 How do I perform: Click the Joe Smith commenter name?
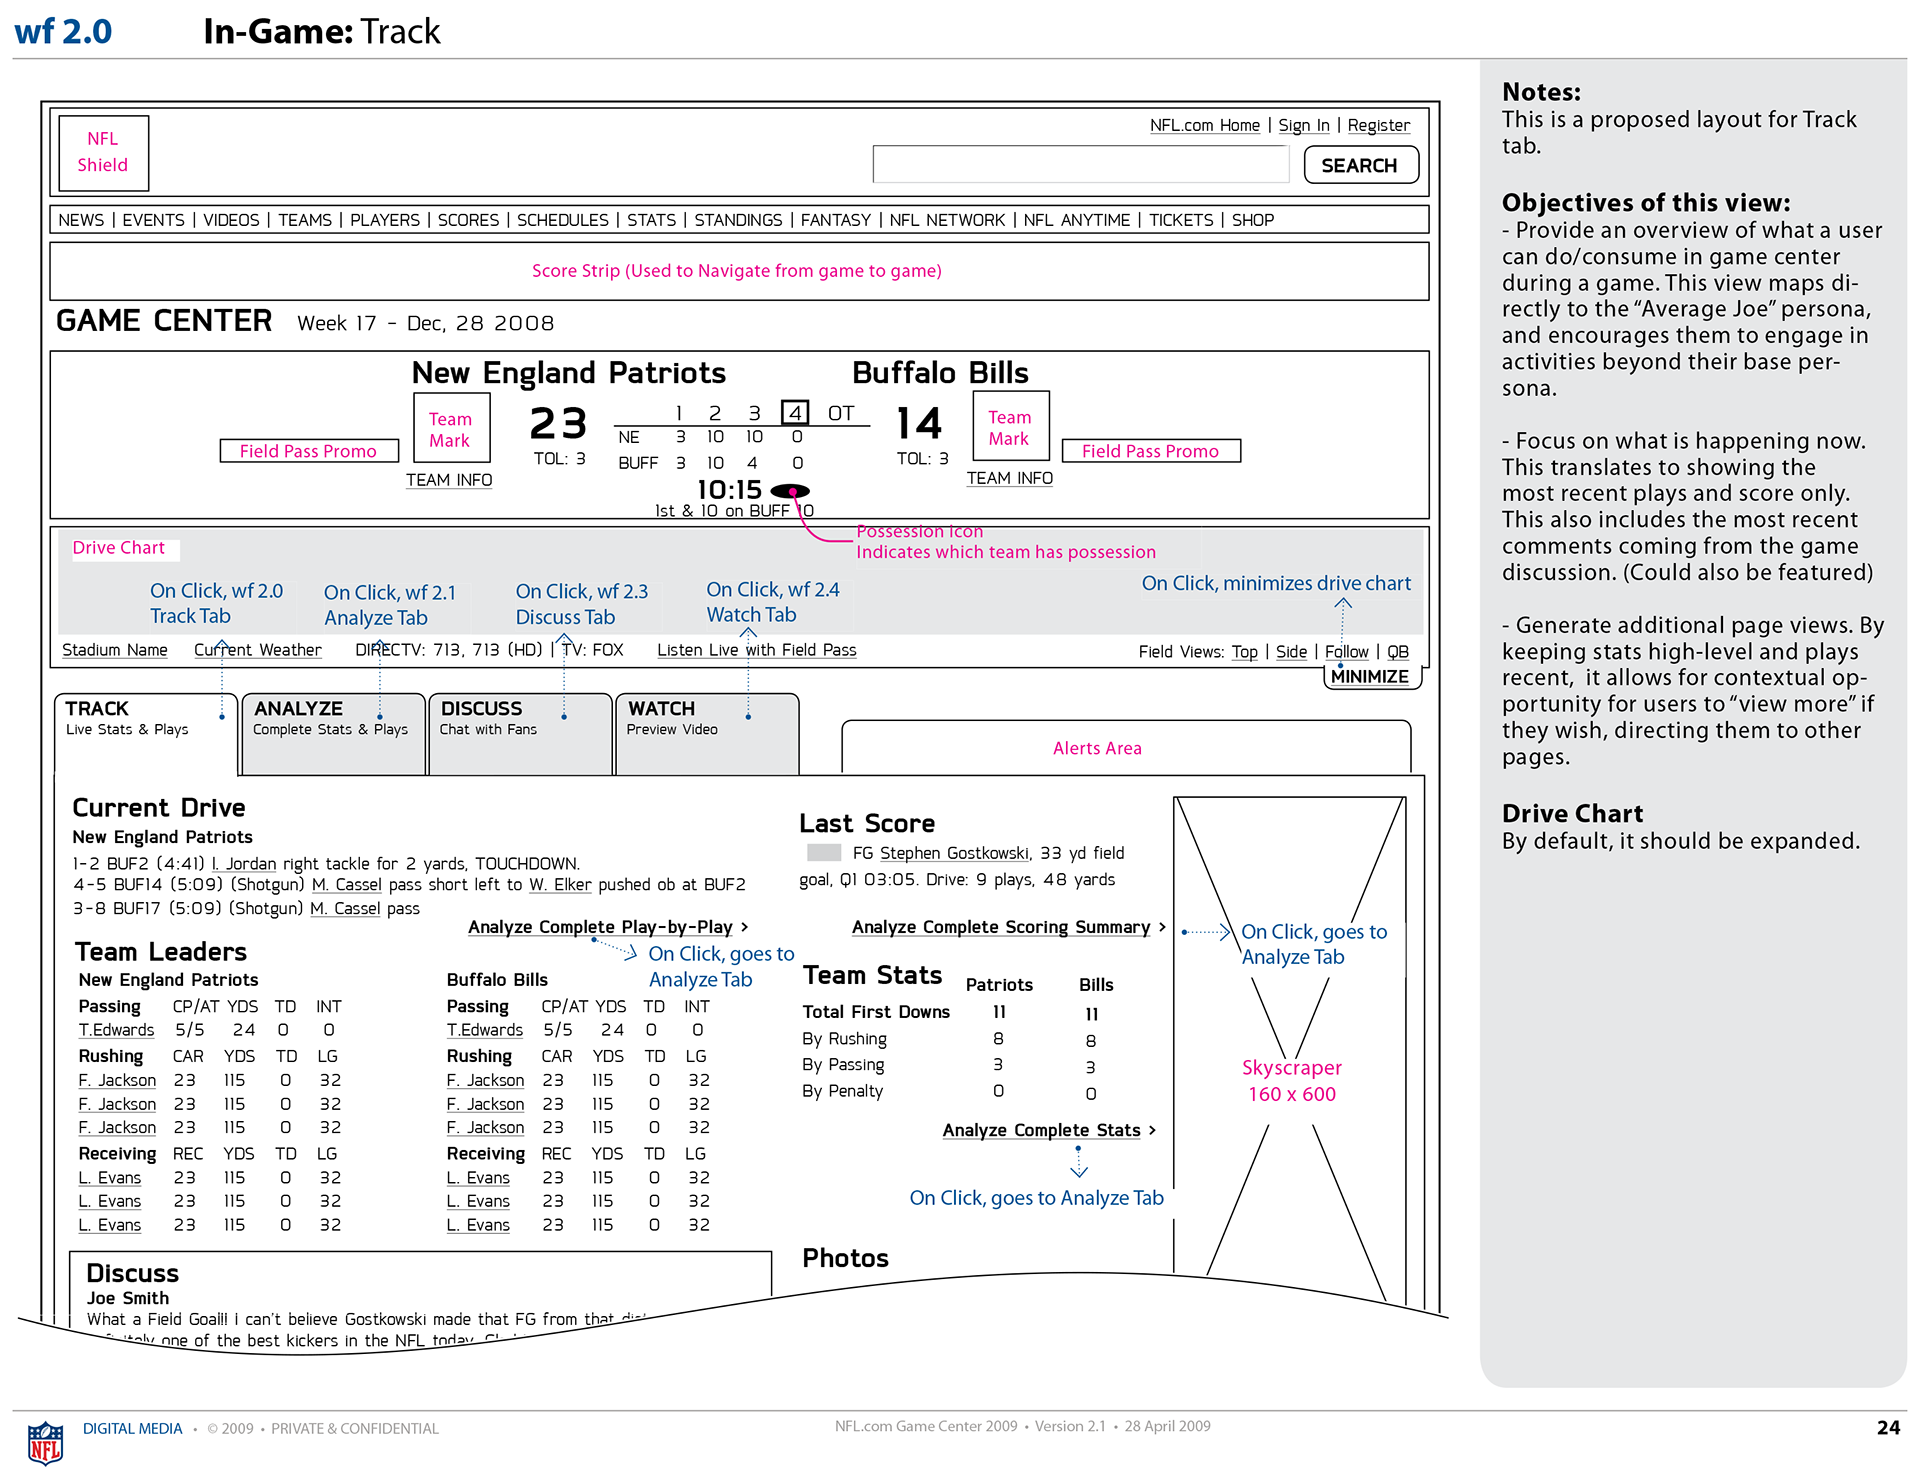click(128, 1298)
